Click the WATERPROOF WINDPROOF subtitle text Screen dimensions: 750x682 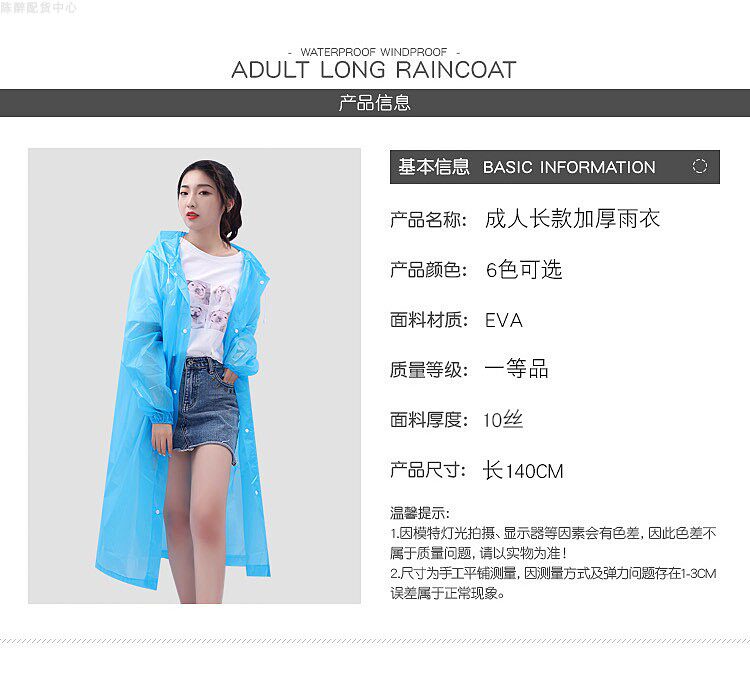pyautogui.click(x=374, y=52)
